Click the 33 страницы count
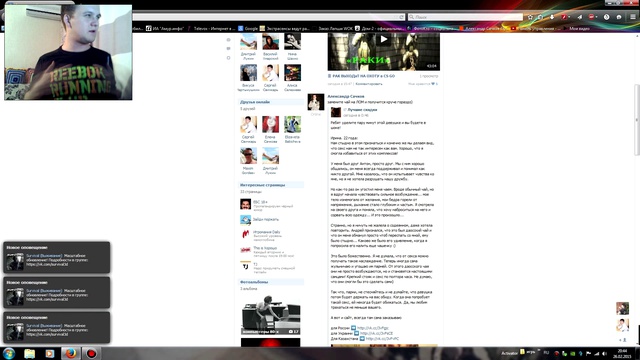The height and width of the screenshot is (360, 640). [251, 192]
